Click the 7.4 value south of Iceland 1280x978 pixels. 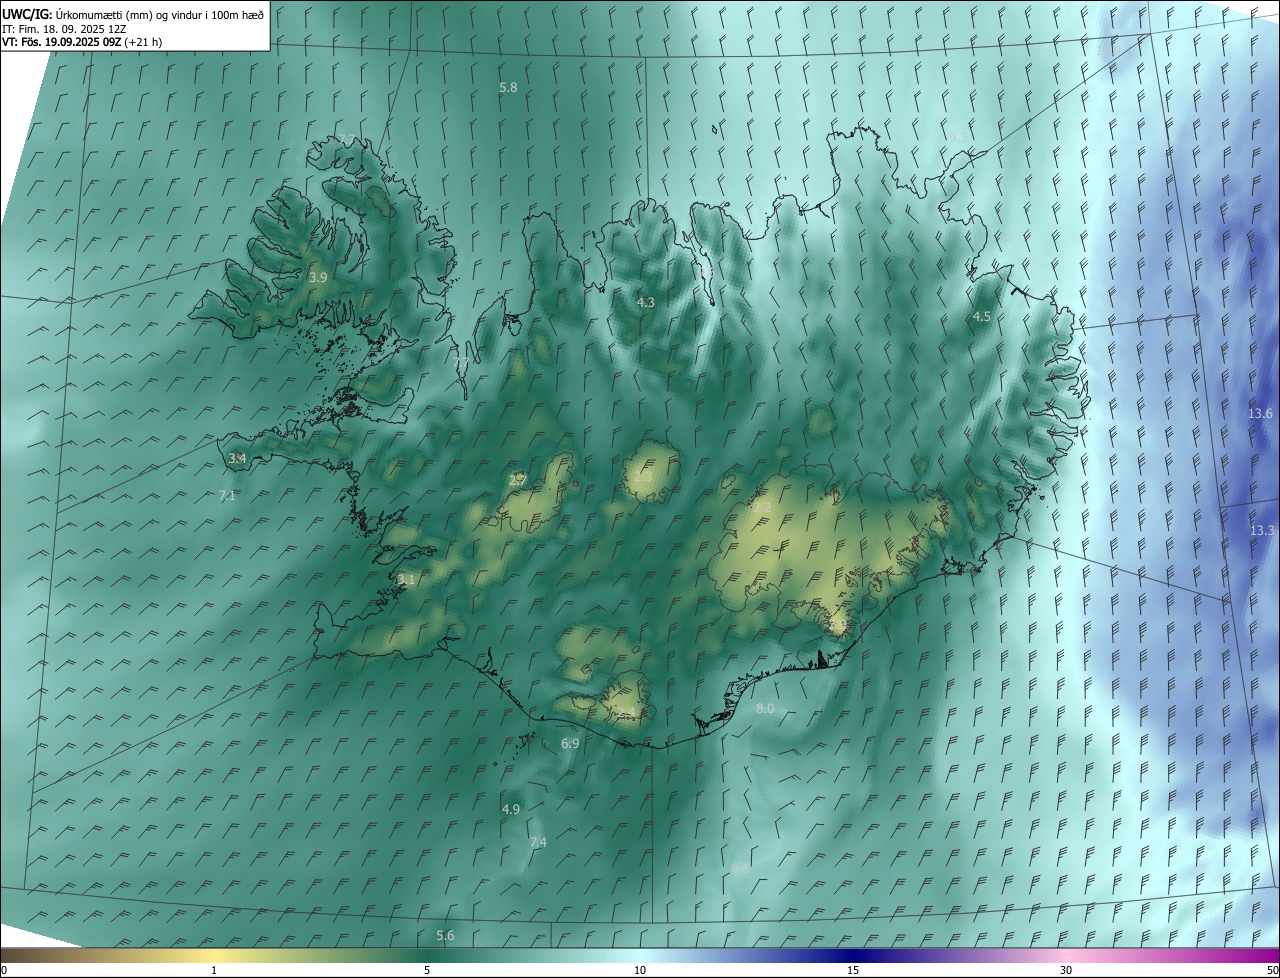tap(538, 843)
